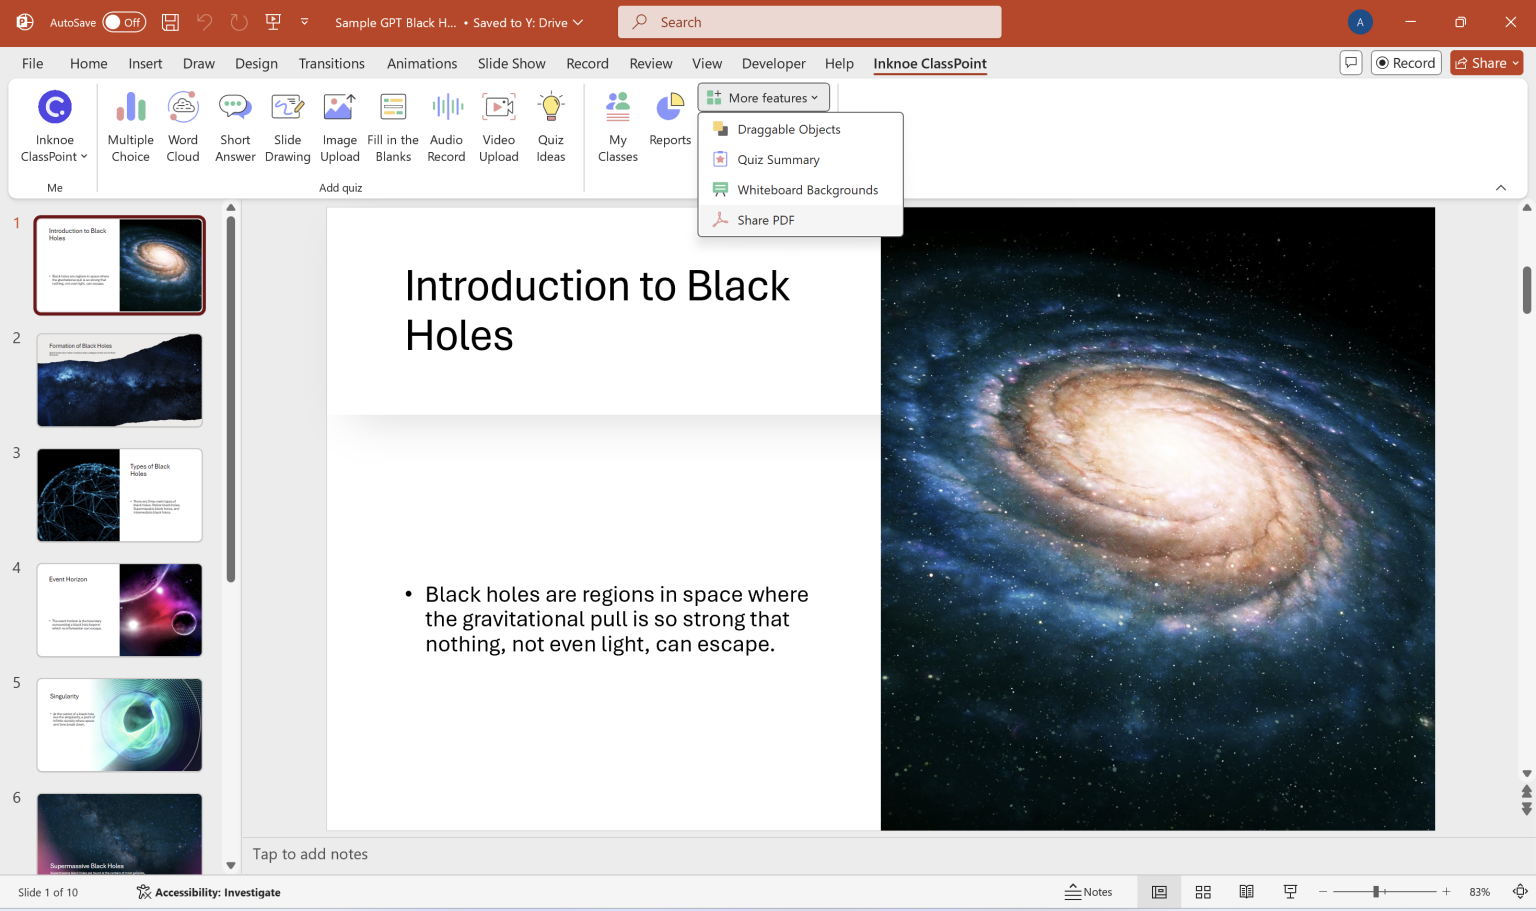Open the Inknoe ClassPoint account dropdown
Viewport: 1536px width, 911px height.
(x=54, y=125)
